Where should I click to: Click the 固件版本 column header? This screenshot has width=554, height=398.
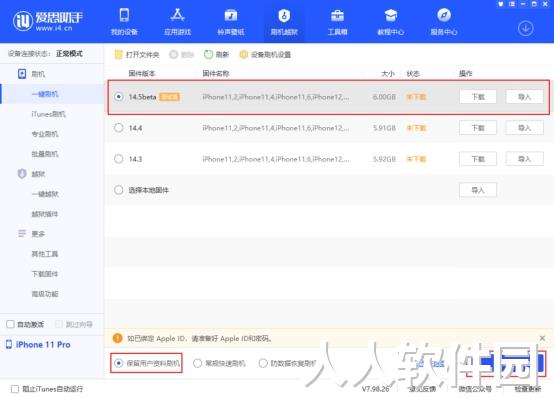coord(142,74)
